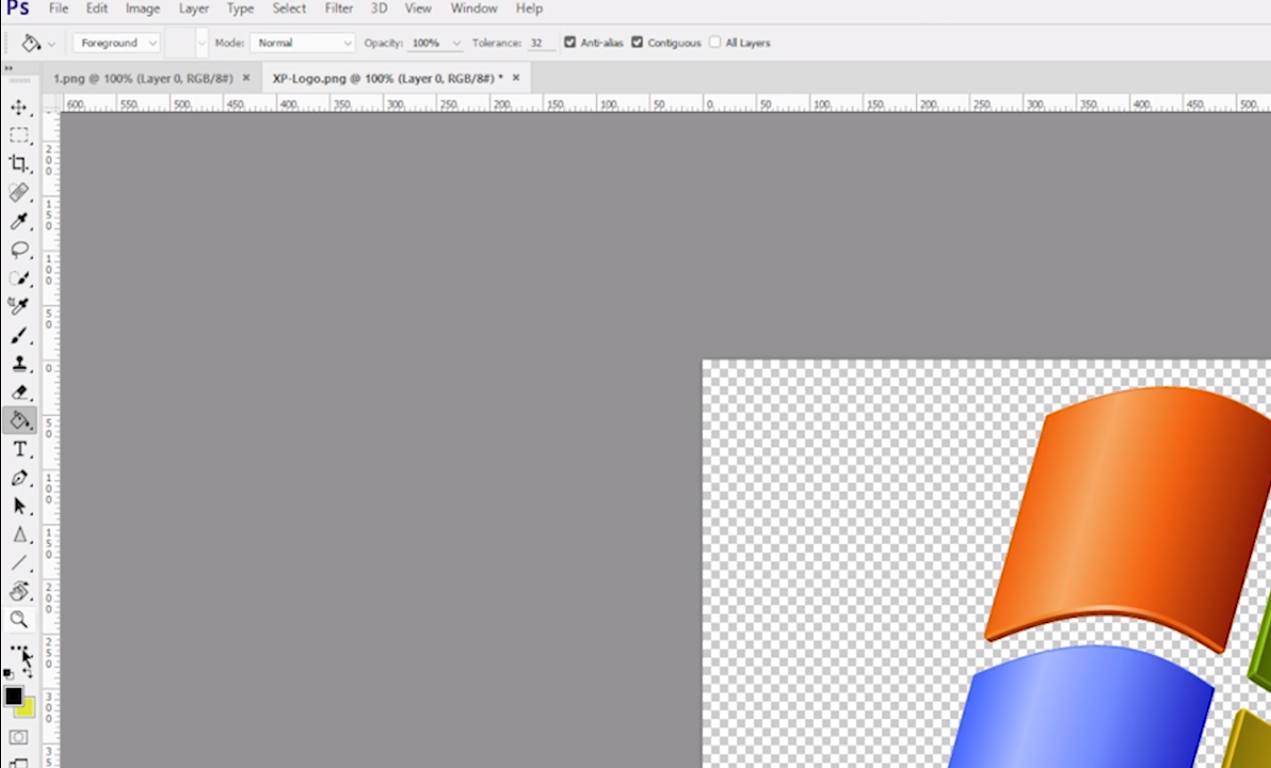
Task: Enable the All Layers checkbox
Action: point(715,43)
